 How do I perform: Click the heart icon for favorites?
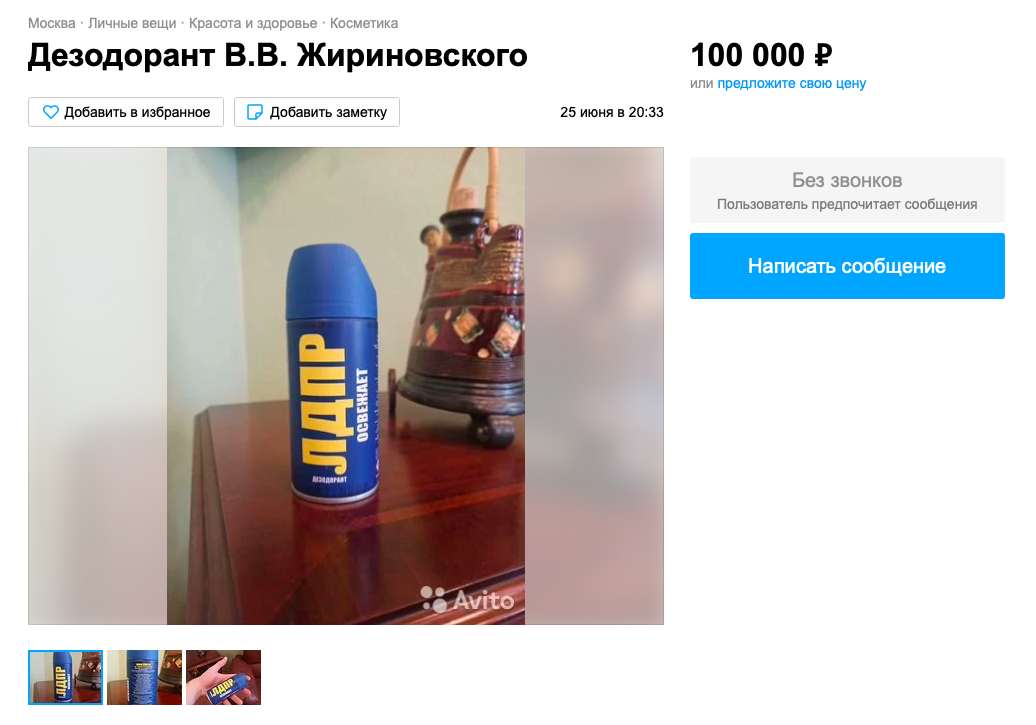point(51,112)
